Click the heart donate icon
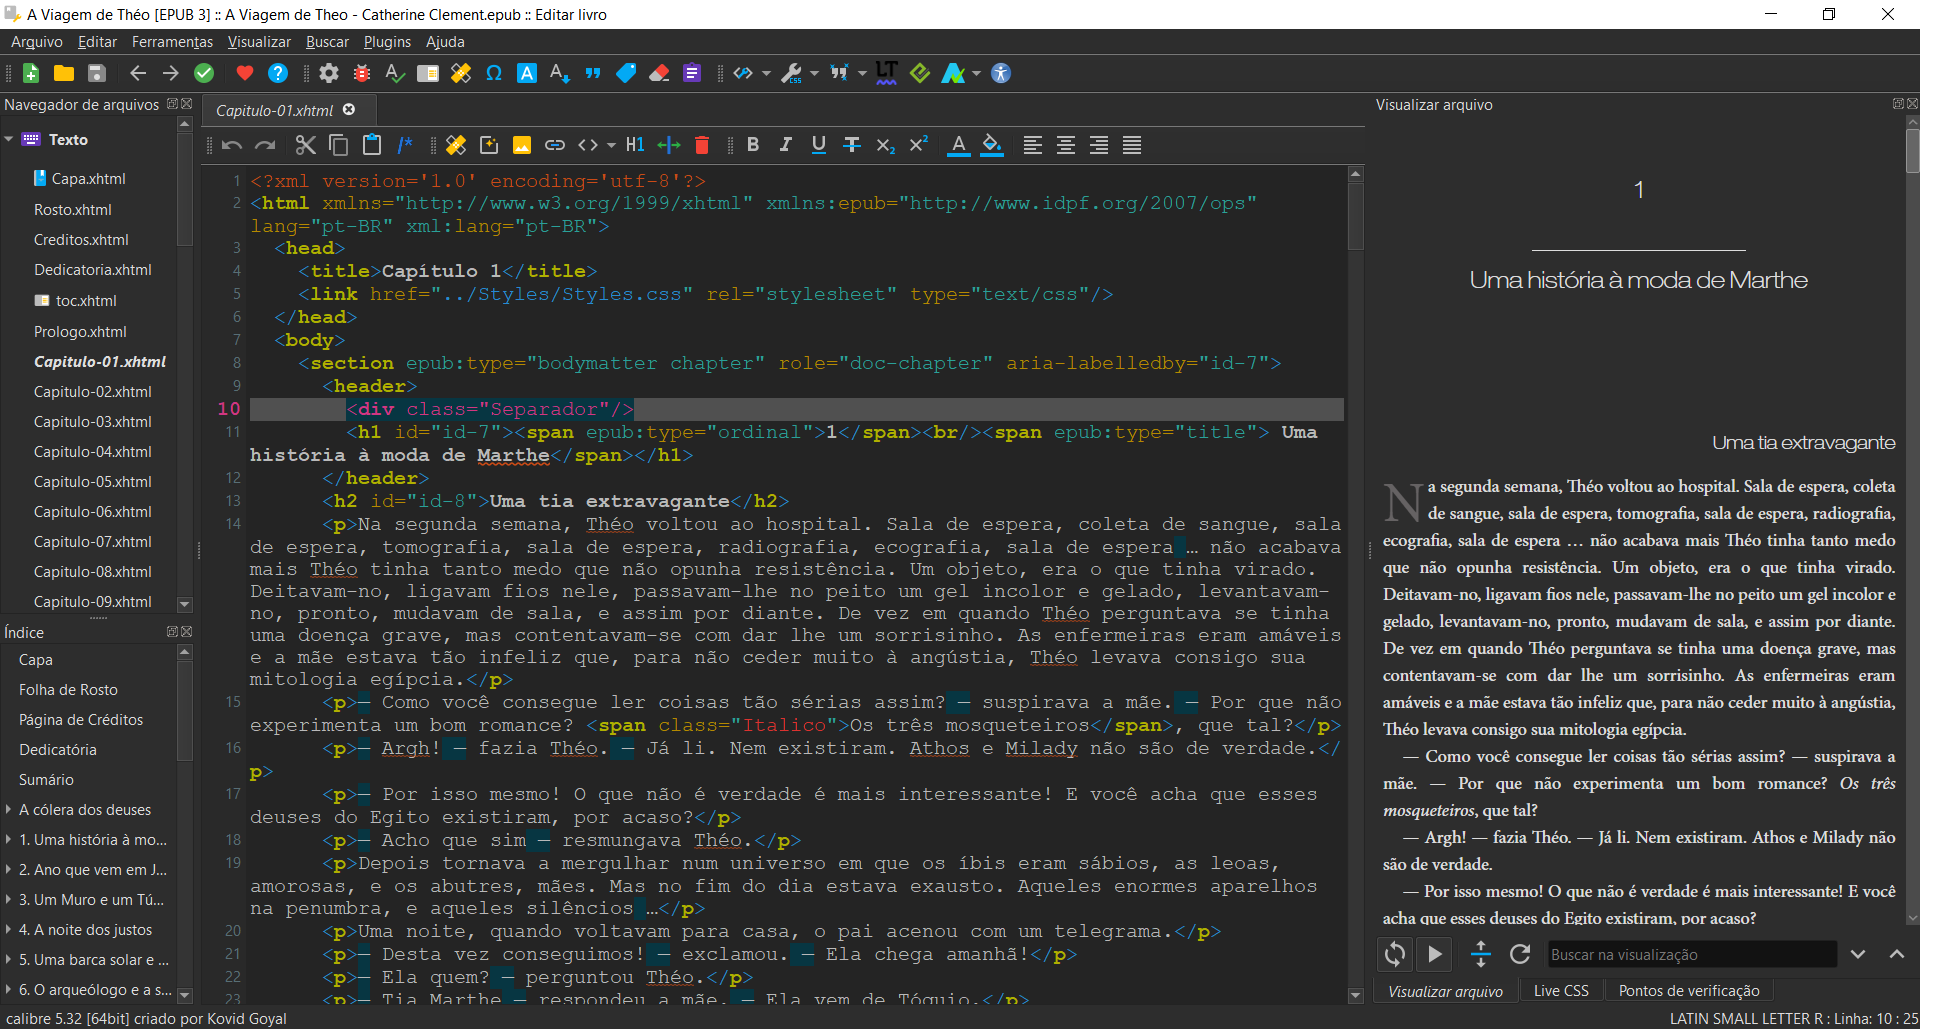 (x=244, y=73)
